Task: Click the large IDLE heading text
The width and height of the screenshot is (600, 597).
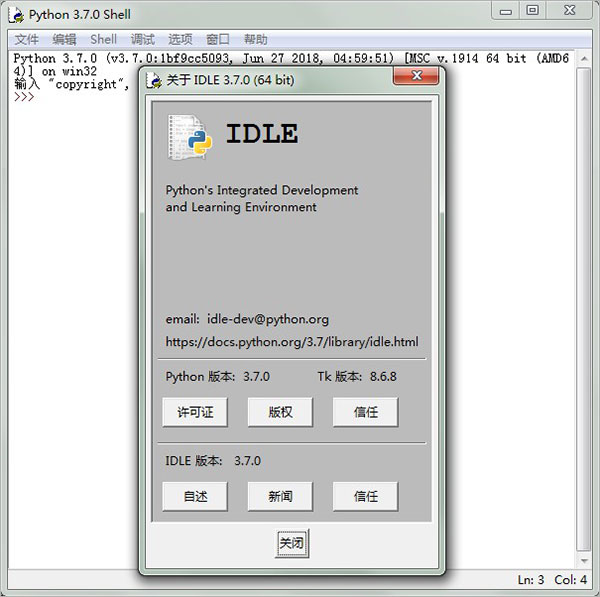Action: [262, 134]
